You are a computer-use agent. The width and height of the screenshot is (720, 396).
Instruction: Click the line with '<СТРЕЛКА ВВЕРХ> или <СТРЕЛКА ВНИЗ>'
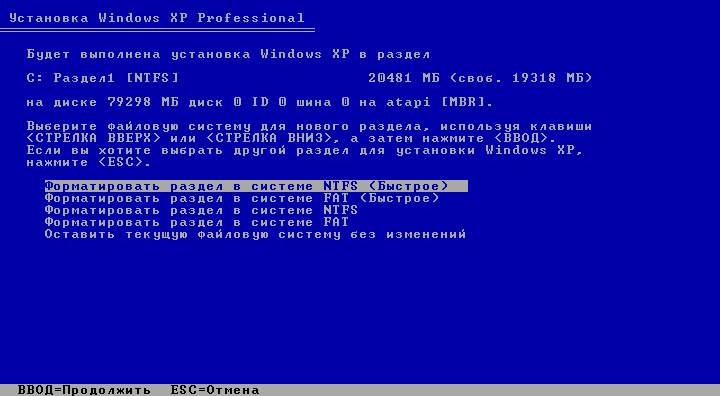[291, 138]
